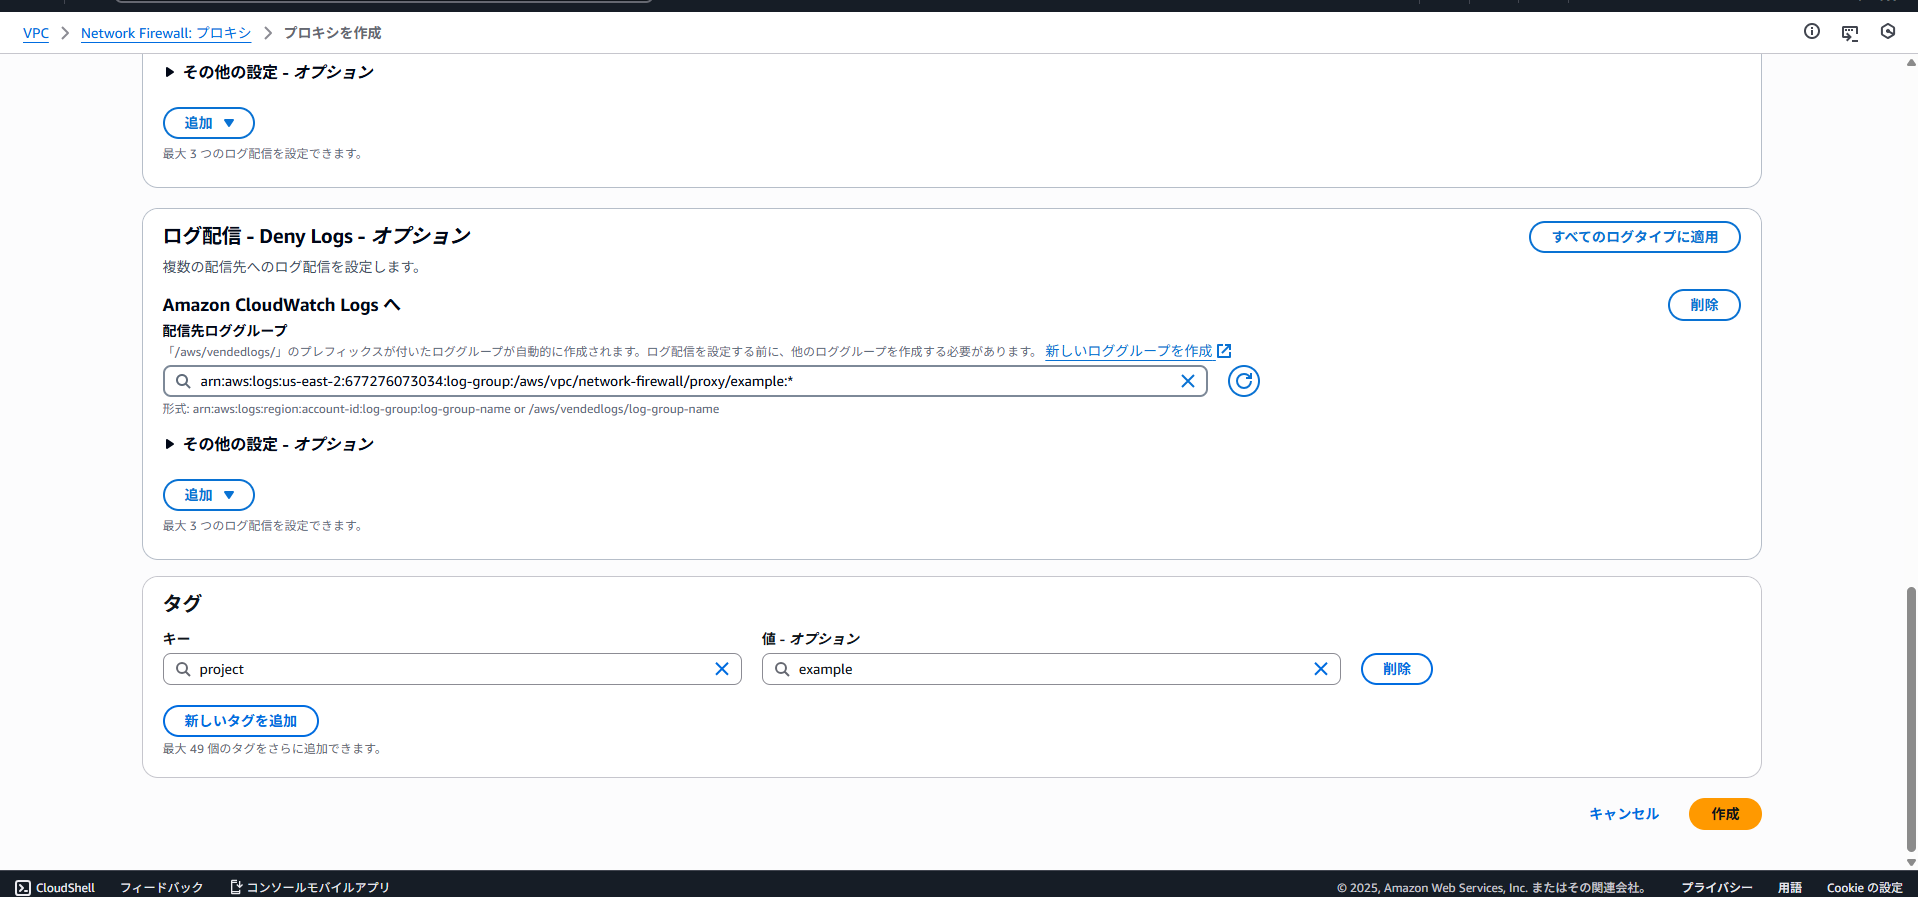
Task: Open the 追加 dropdown in Deny Logs
Action: point(209,495)
